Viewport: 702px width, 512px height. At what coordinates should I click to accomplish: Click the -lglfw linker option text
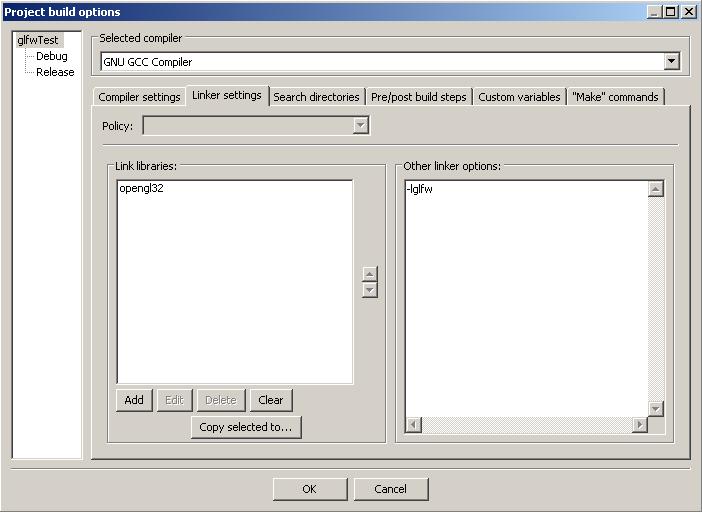click(419, 189)
